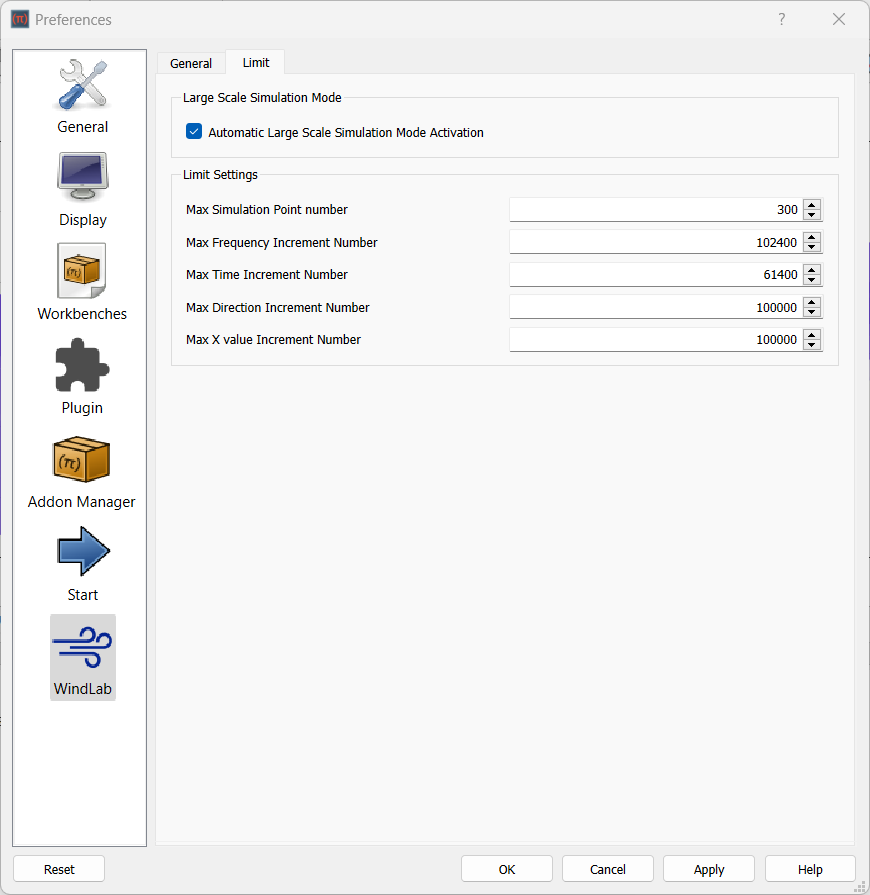The width and height of the screenshot is (870, 895).
Task: Increment Max Simulation Point number spinner
Action: [811, 205]
